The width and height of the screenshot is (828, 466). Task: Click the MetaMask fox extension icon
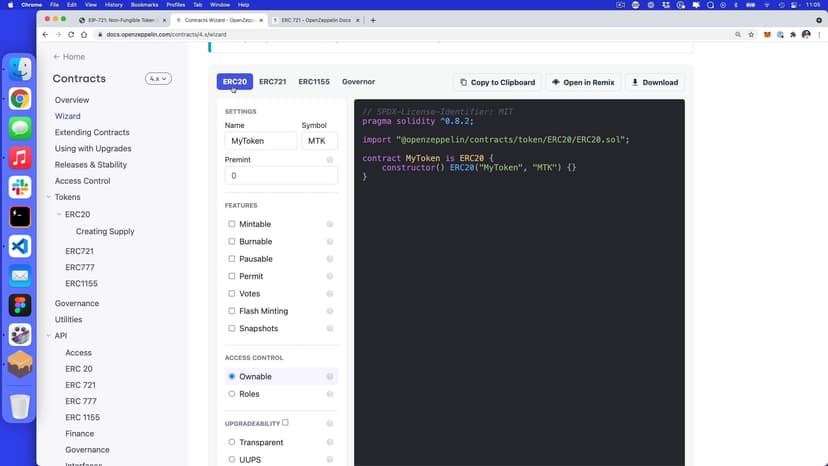pos(767,34)
